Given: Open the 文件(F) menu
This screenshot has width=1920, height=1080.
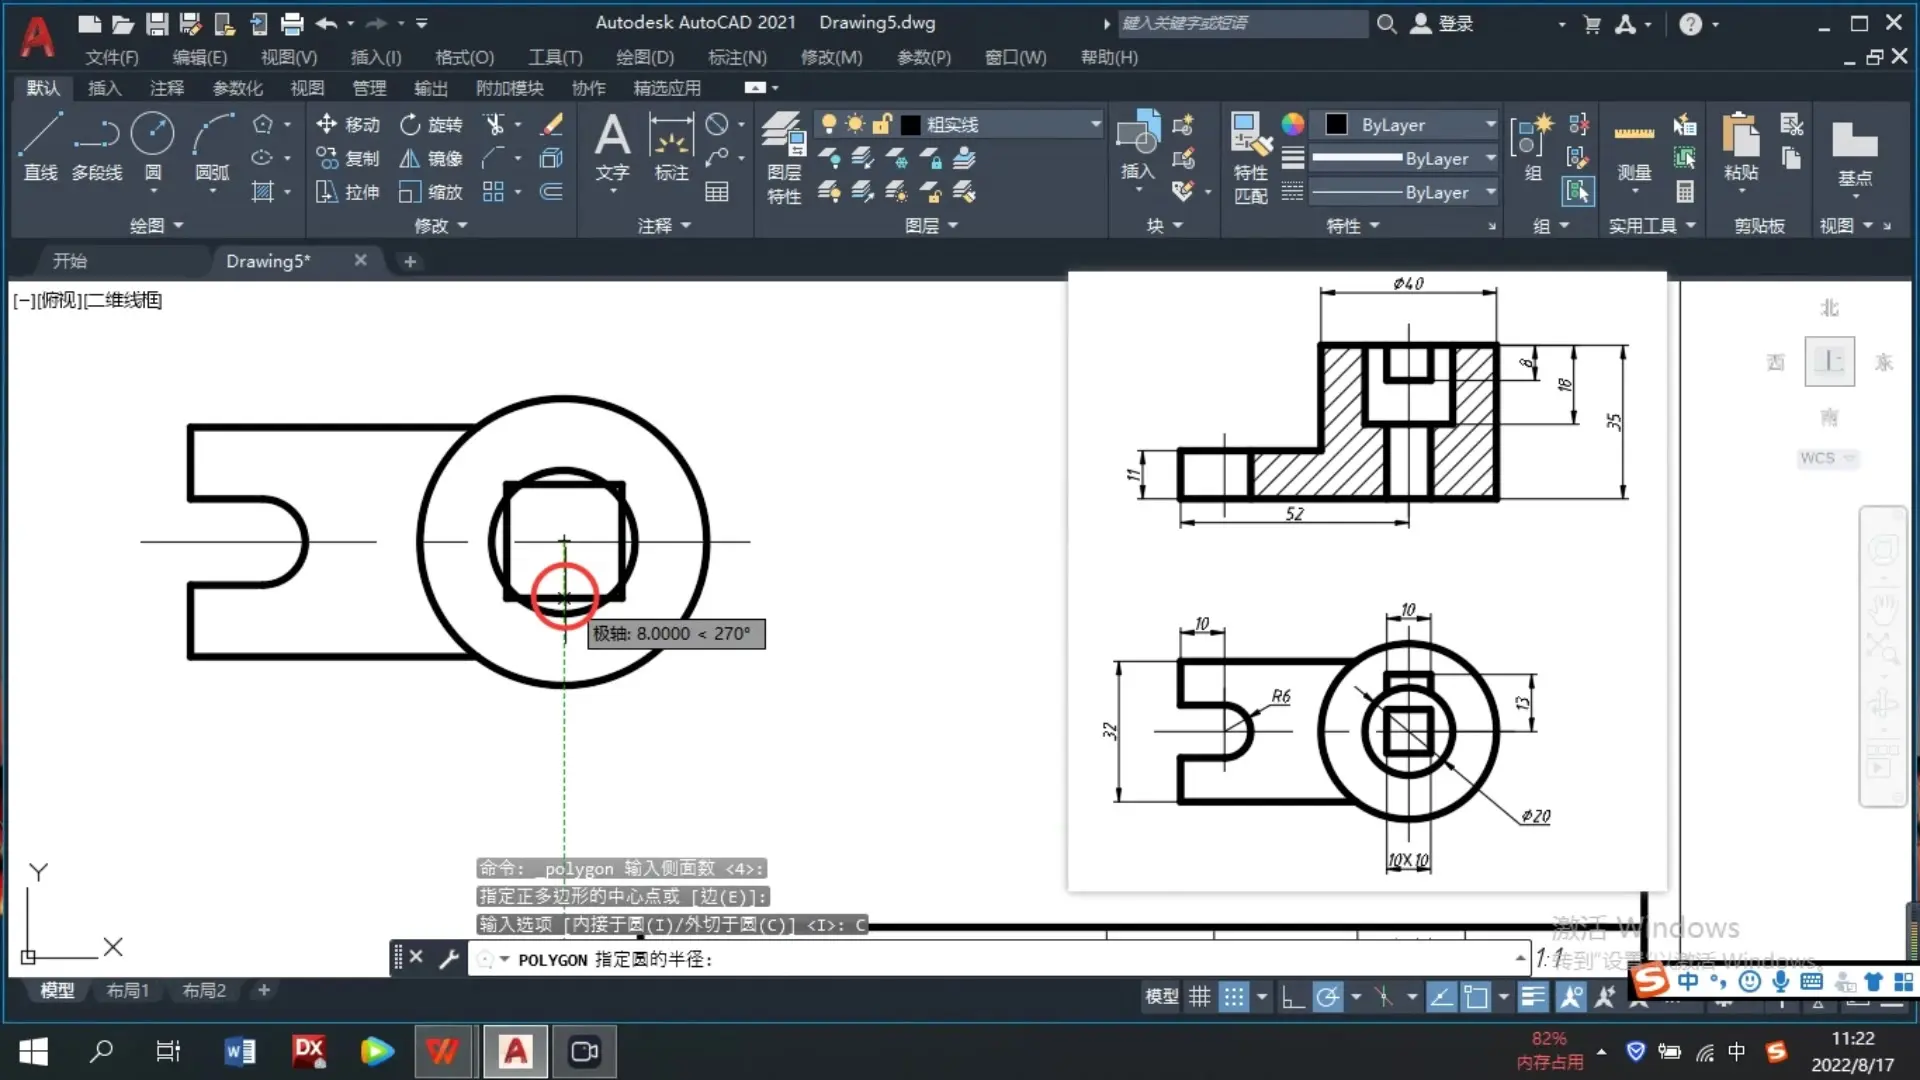Looking at the screenshot, I should 111,57.
